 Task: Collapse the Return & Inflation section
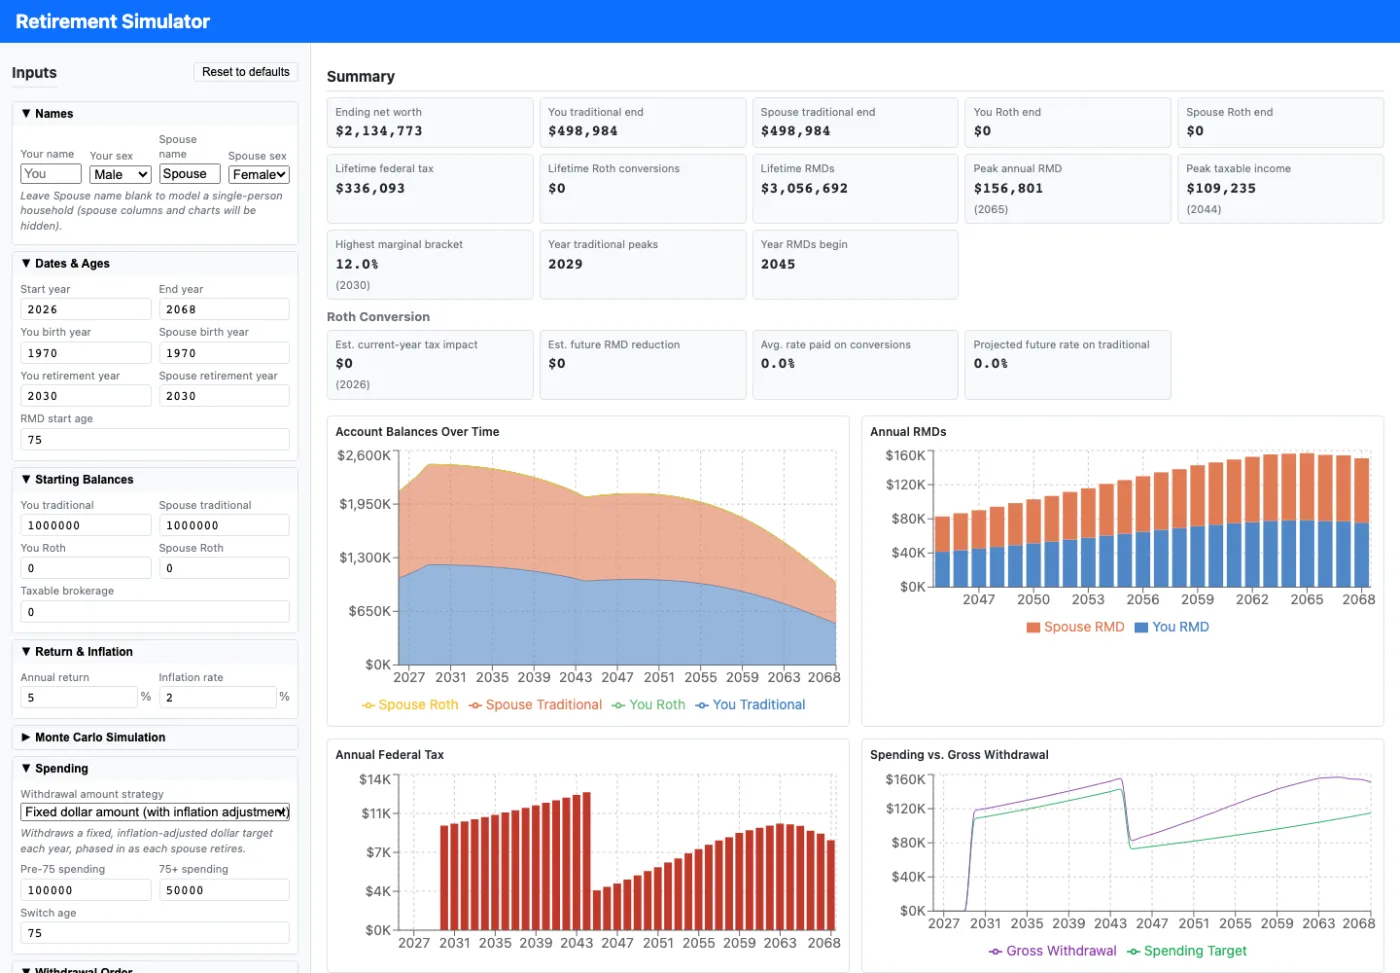click(x=155, y=652)
